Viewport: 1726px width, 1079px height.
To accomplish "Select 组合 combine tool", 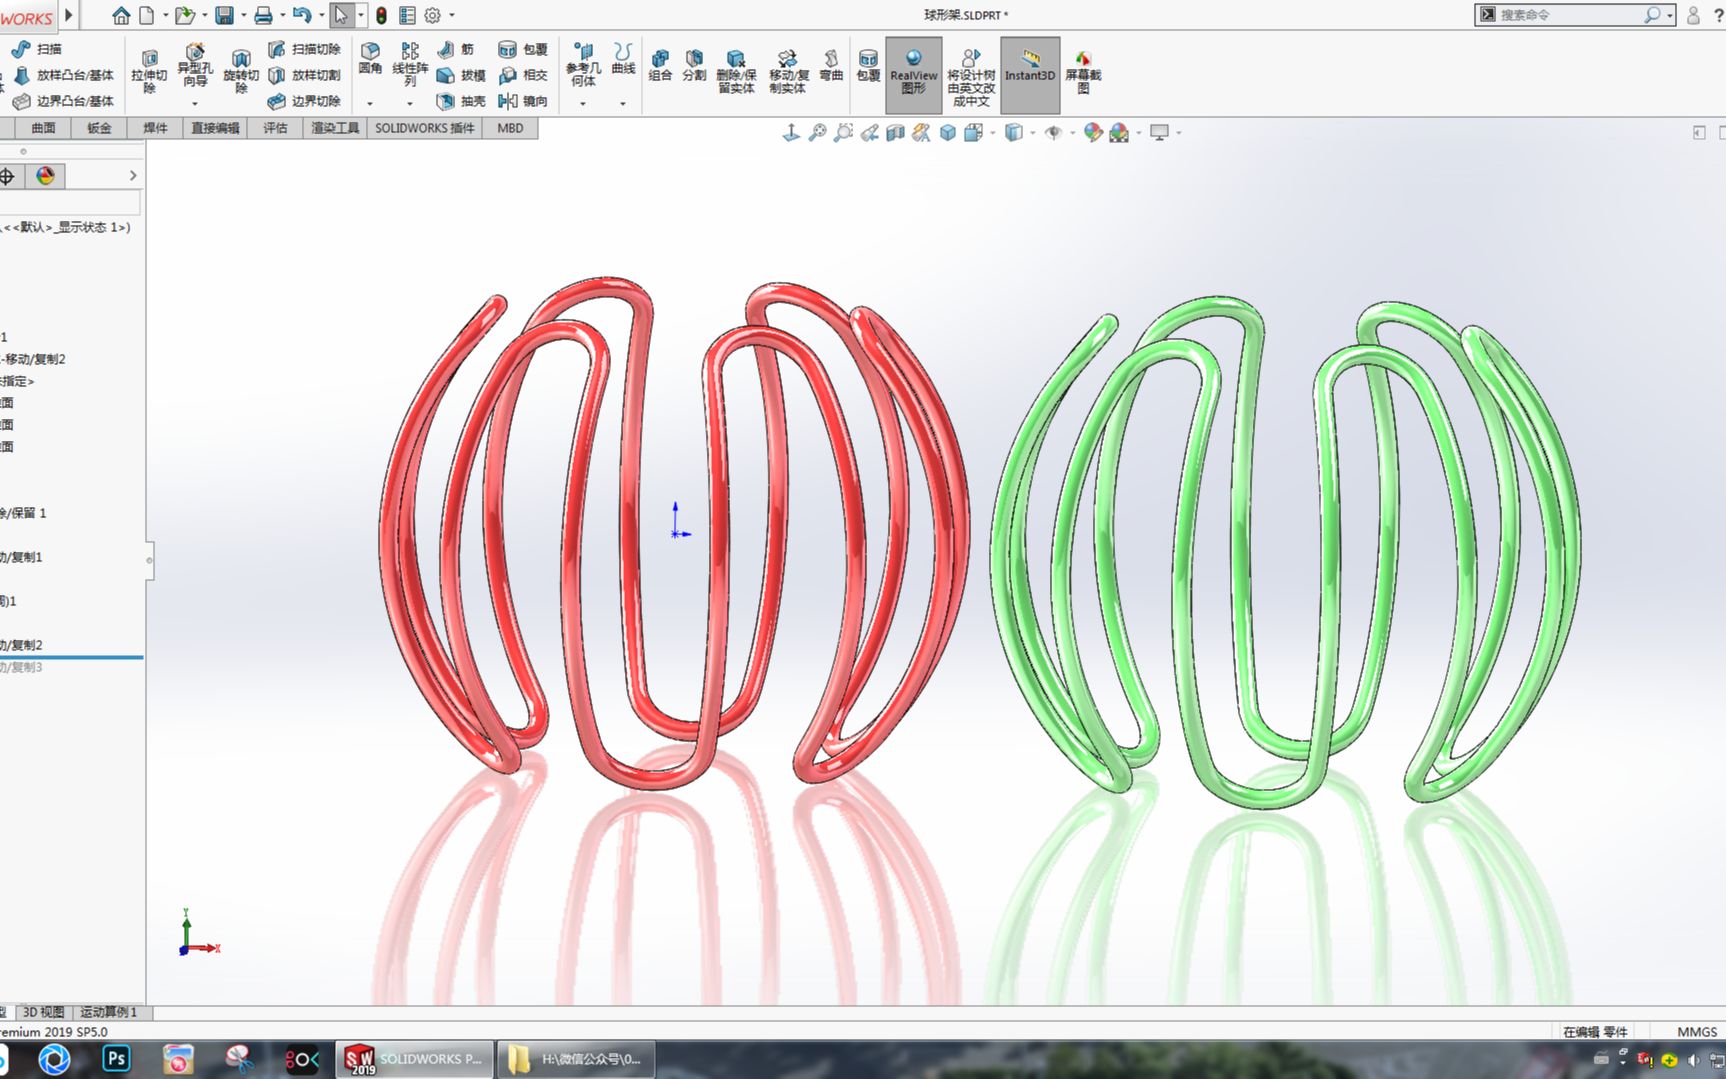I will 660,64.
